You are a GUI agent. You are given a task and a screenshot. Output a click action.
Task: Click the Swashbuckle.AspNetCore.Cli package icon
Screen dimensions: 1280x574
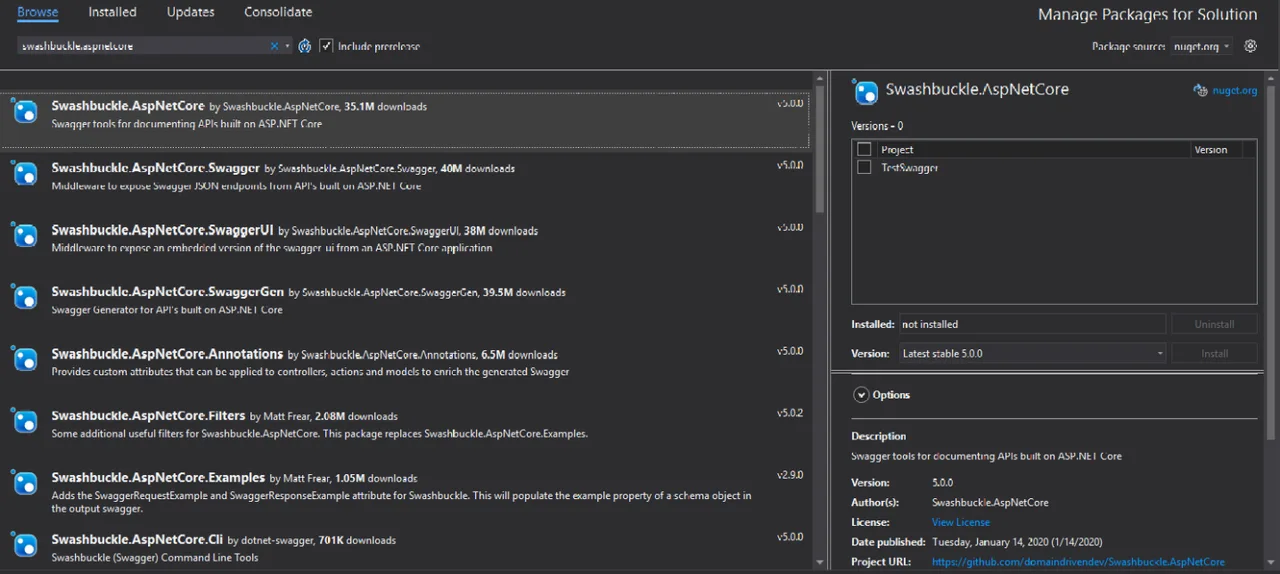click(25, 545)
